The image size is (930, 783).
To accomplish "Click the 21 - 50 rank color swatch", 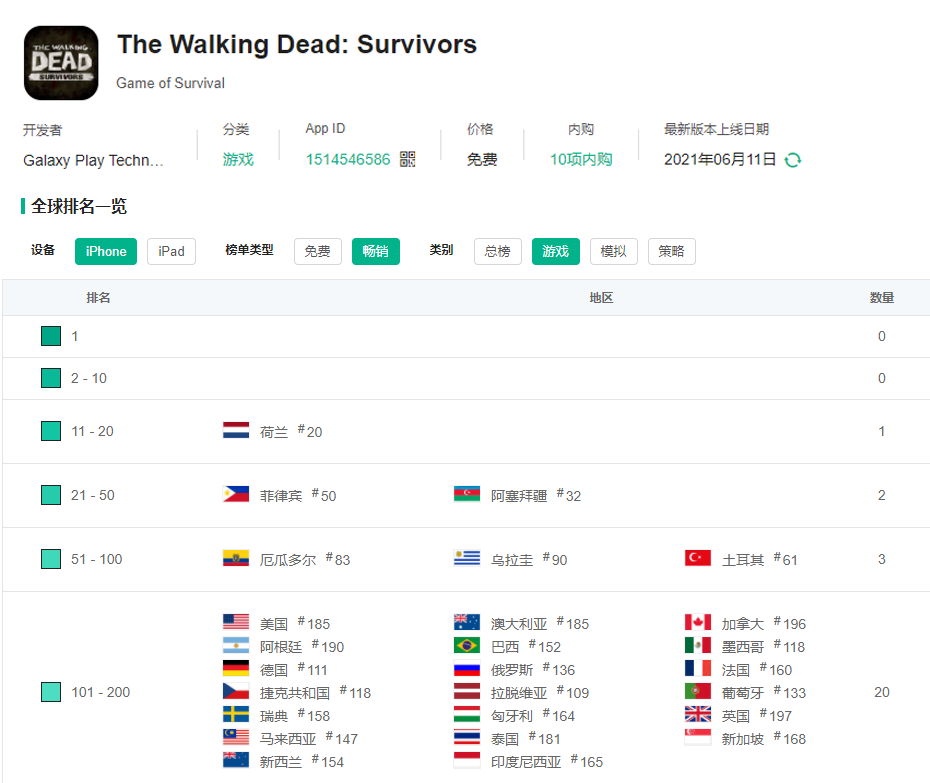I will [x=51, y=495].
